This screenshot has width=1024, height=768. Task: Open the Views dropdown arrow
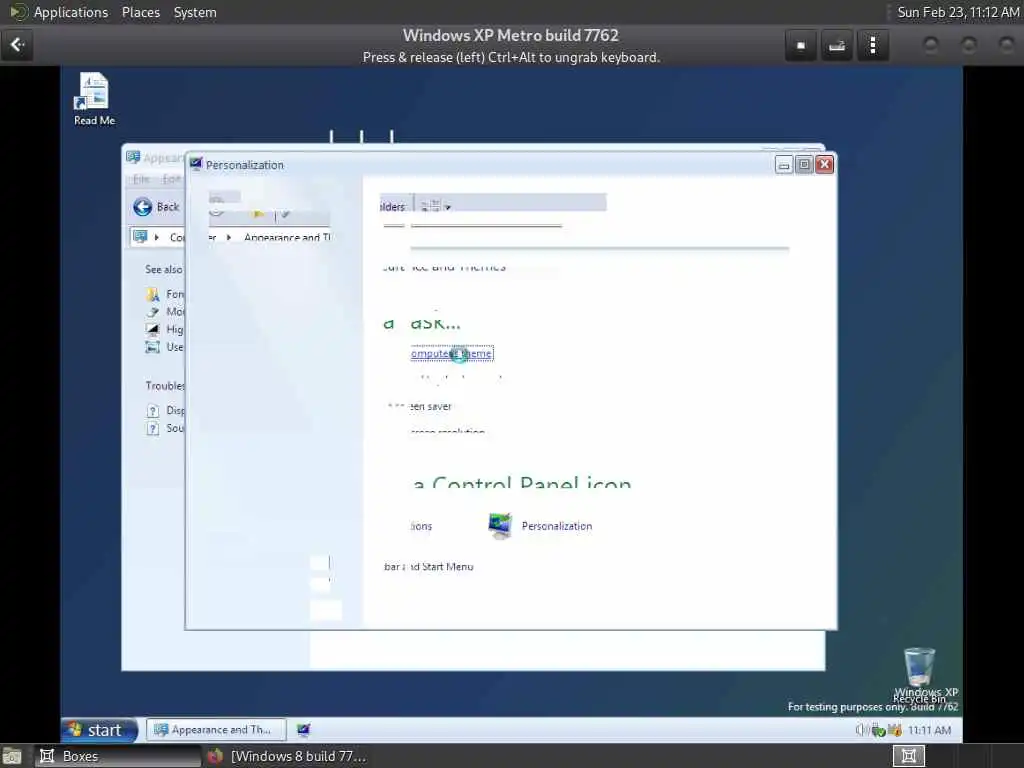point(448,207)
